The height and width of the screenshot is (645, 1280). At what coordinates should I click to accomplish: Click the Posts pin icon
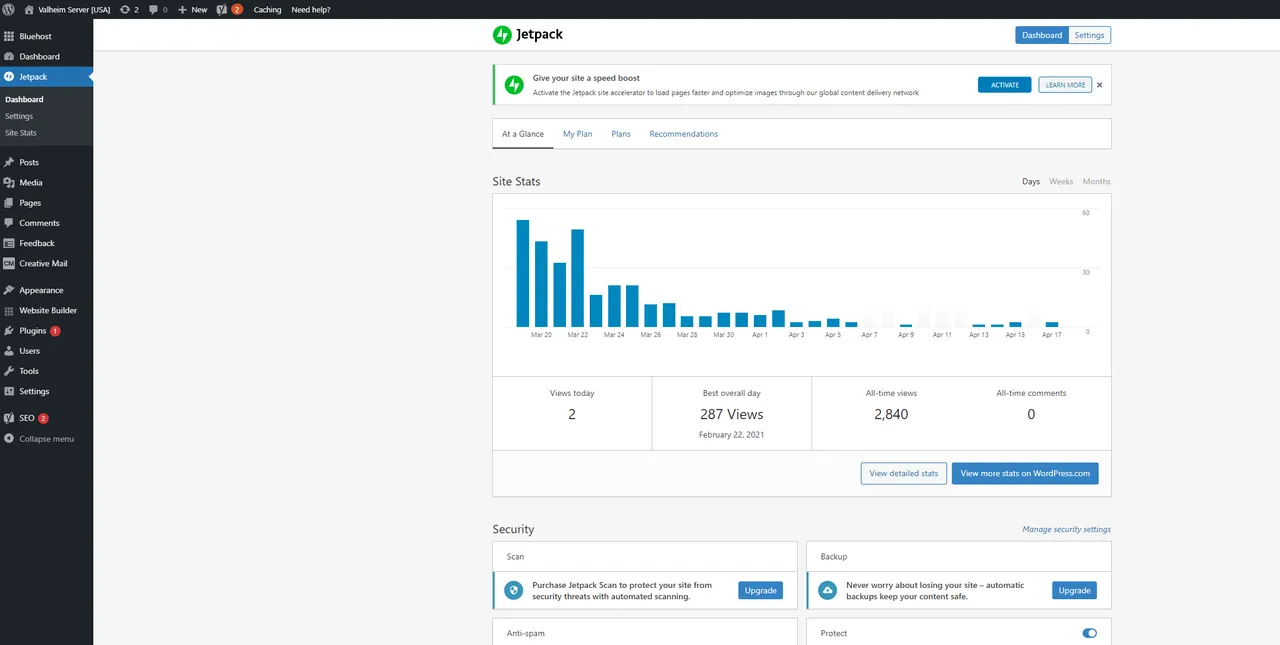(x=9, y=162)
